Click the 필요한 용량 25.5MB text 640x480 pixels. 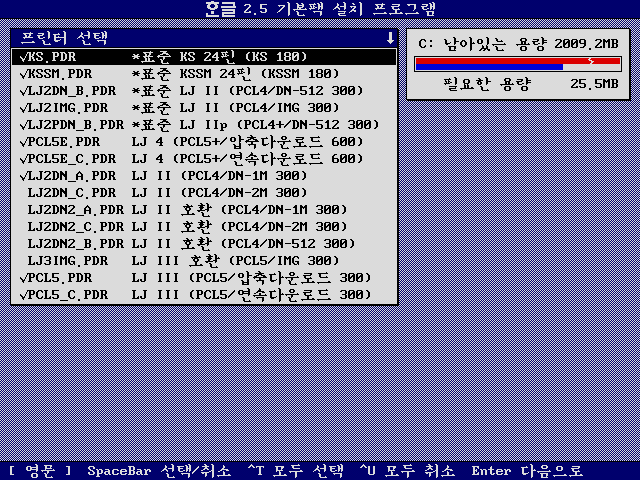click(x=531, y=84)
